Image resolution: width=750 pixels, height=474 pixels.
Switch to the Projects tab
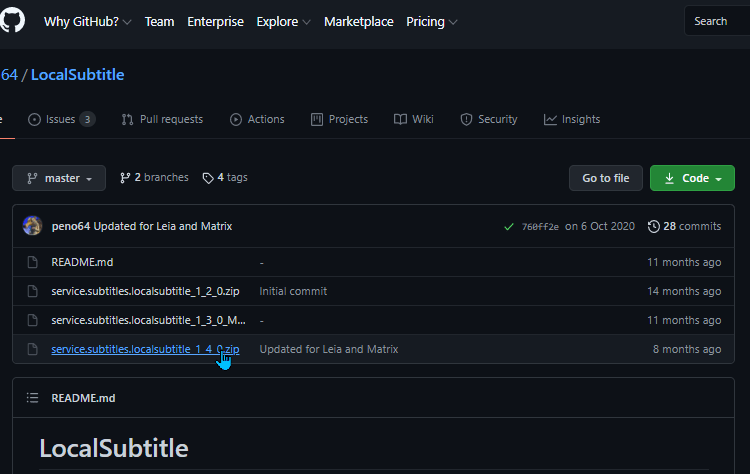pos(339,119)
